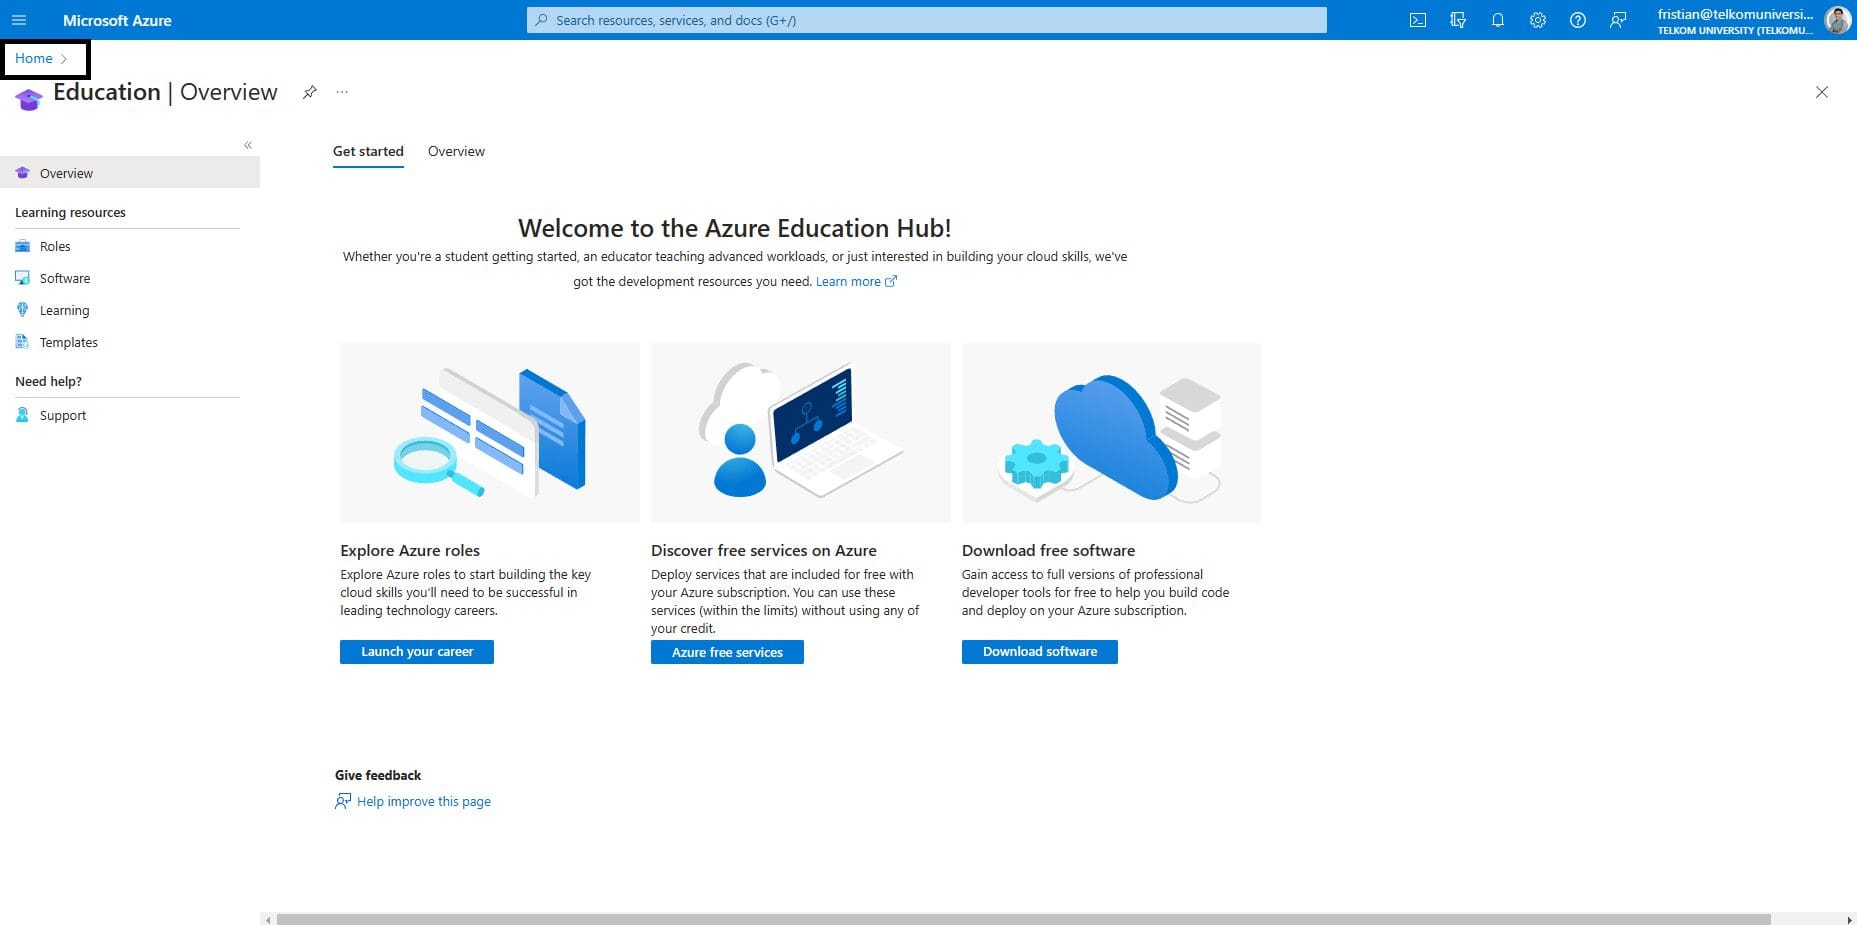Click the Learning resources section label
Image resolution: width=1857 pixels, height=925 pixels.
tap(70, 212)
